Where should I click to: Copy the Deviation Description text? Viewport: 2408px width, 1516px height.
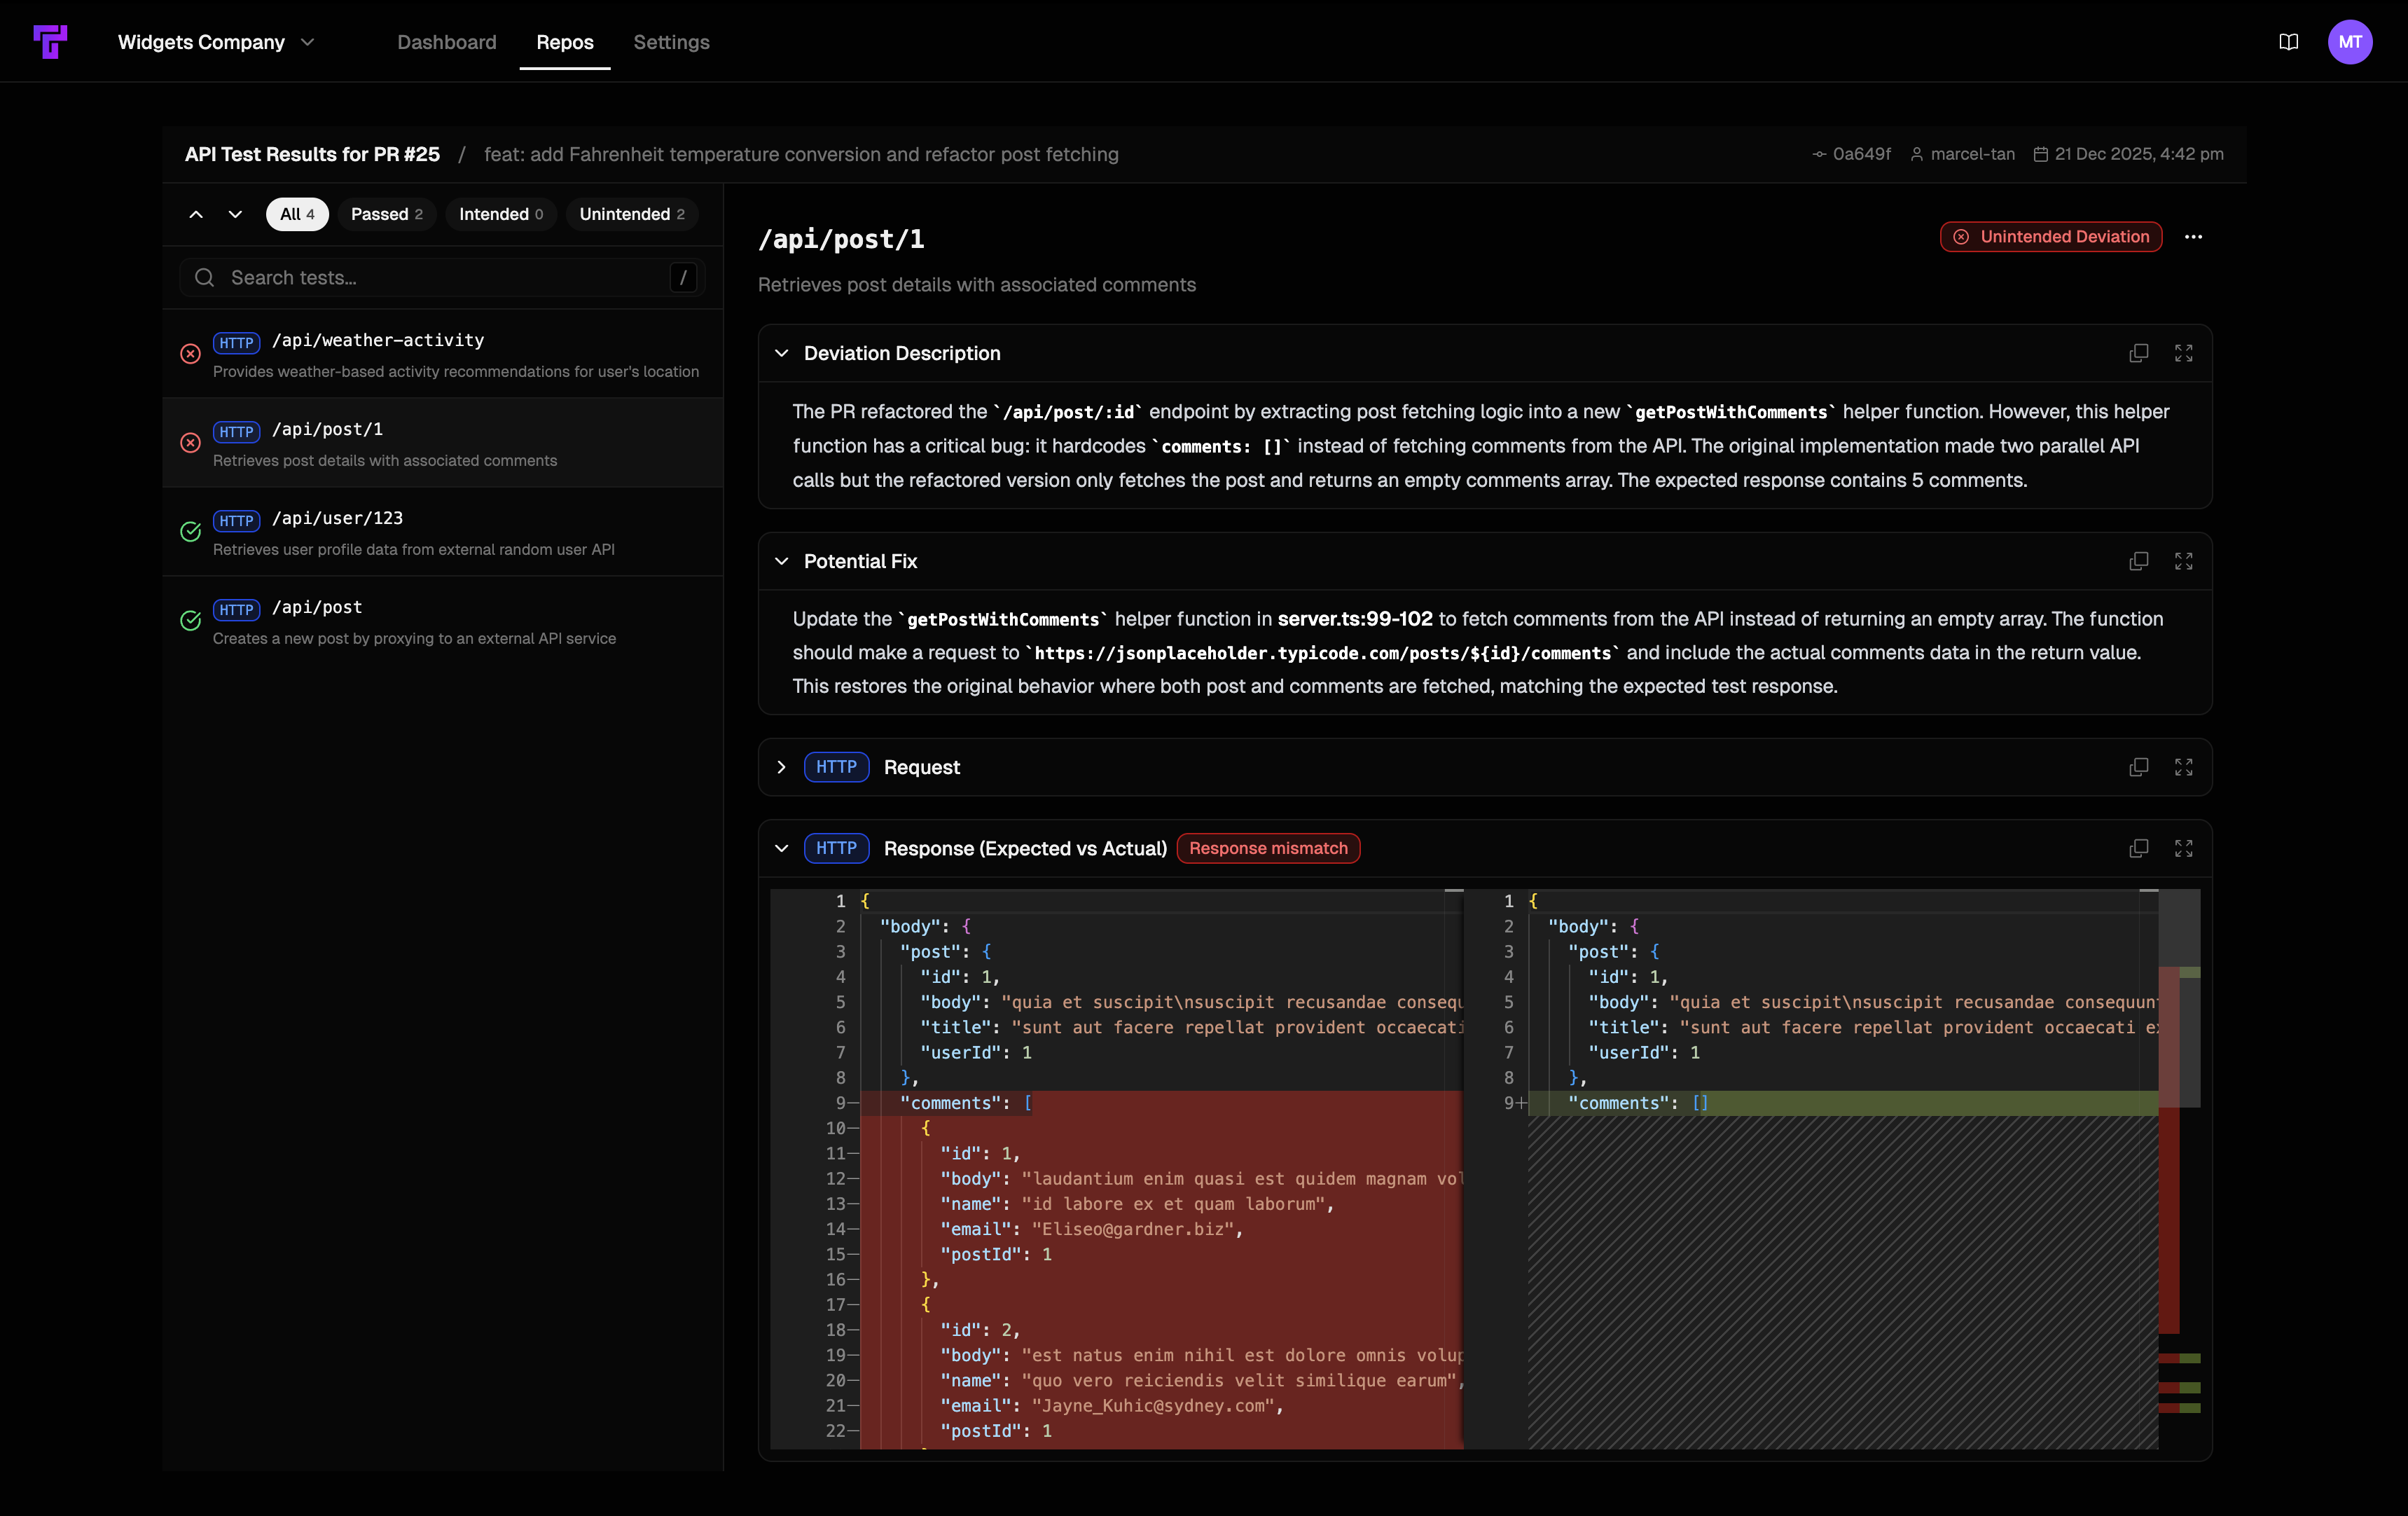[x=2139, y=353]
